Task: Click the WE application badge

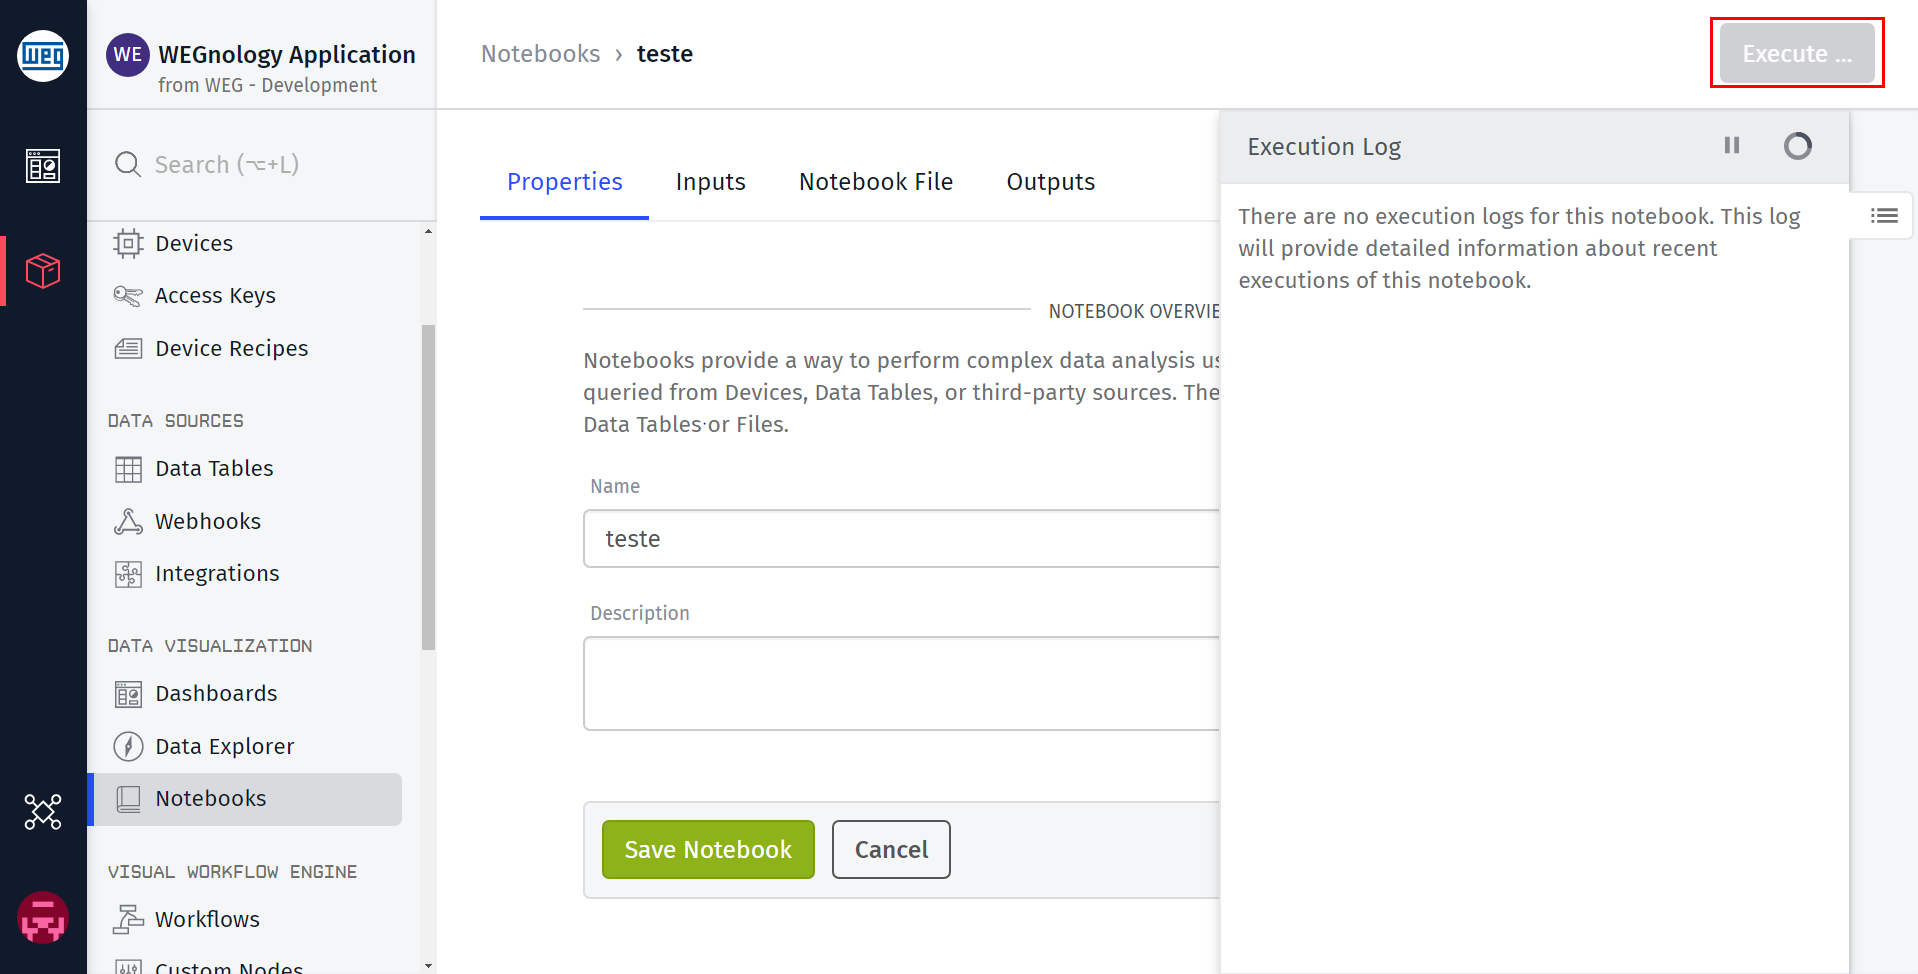Action: [x=128, y=54]
